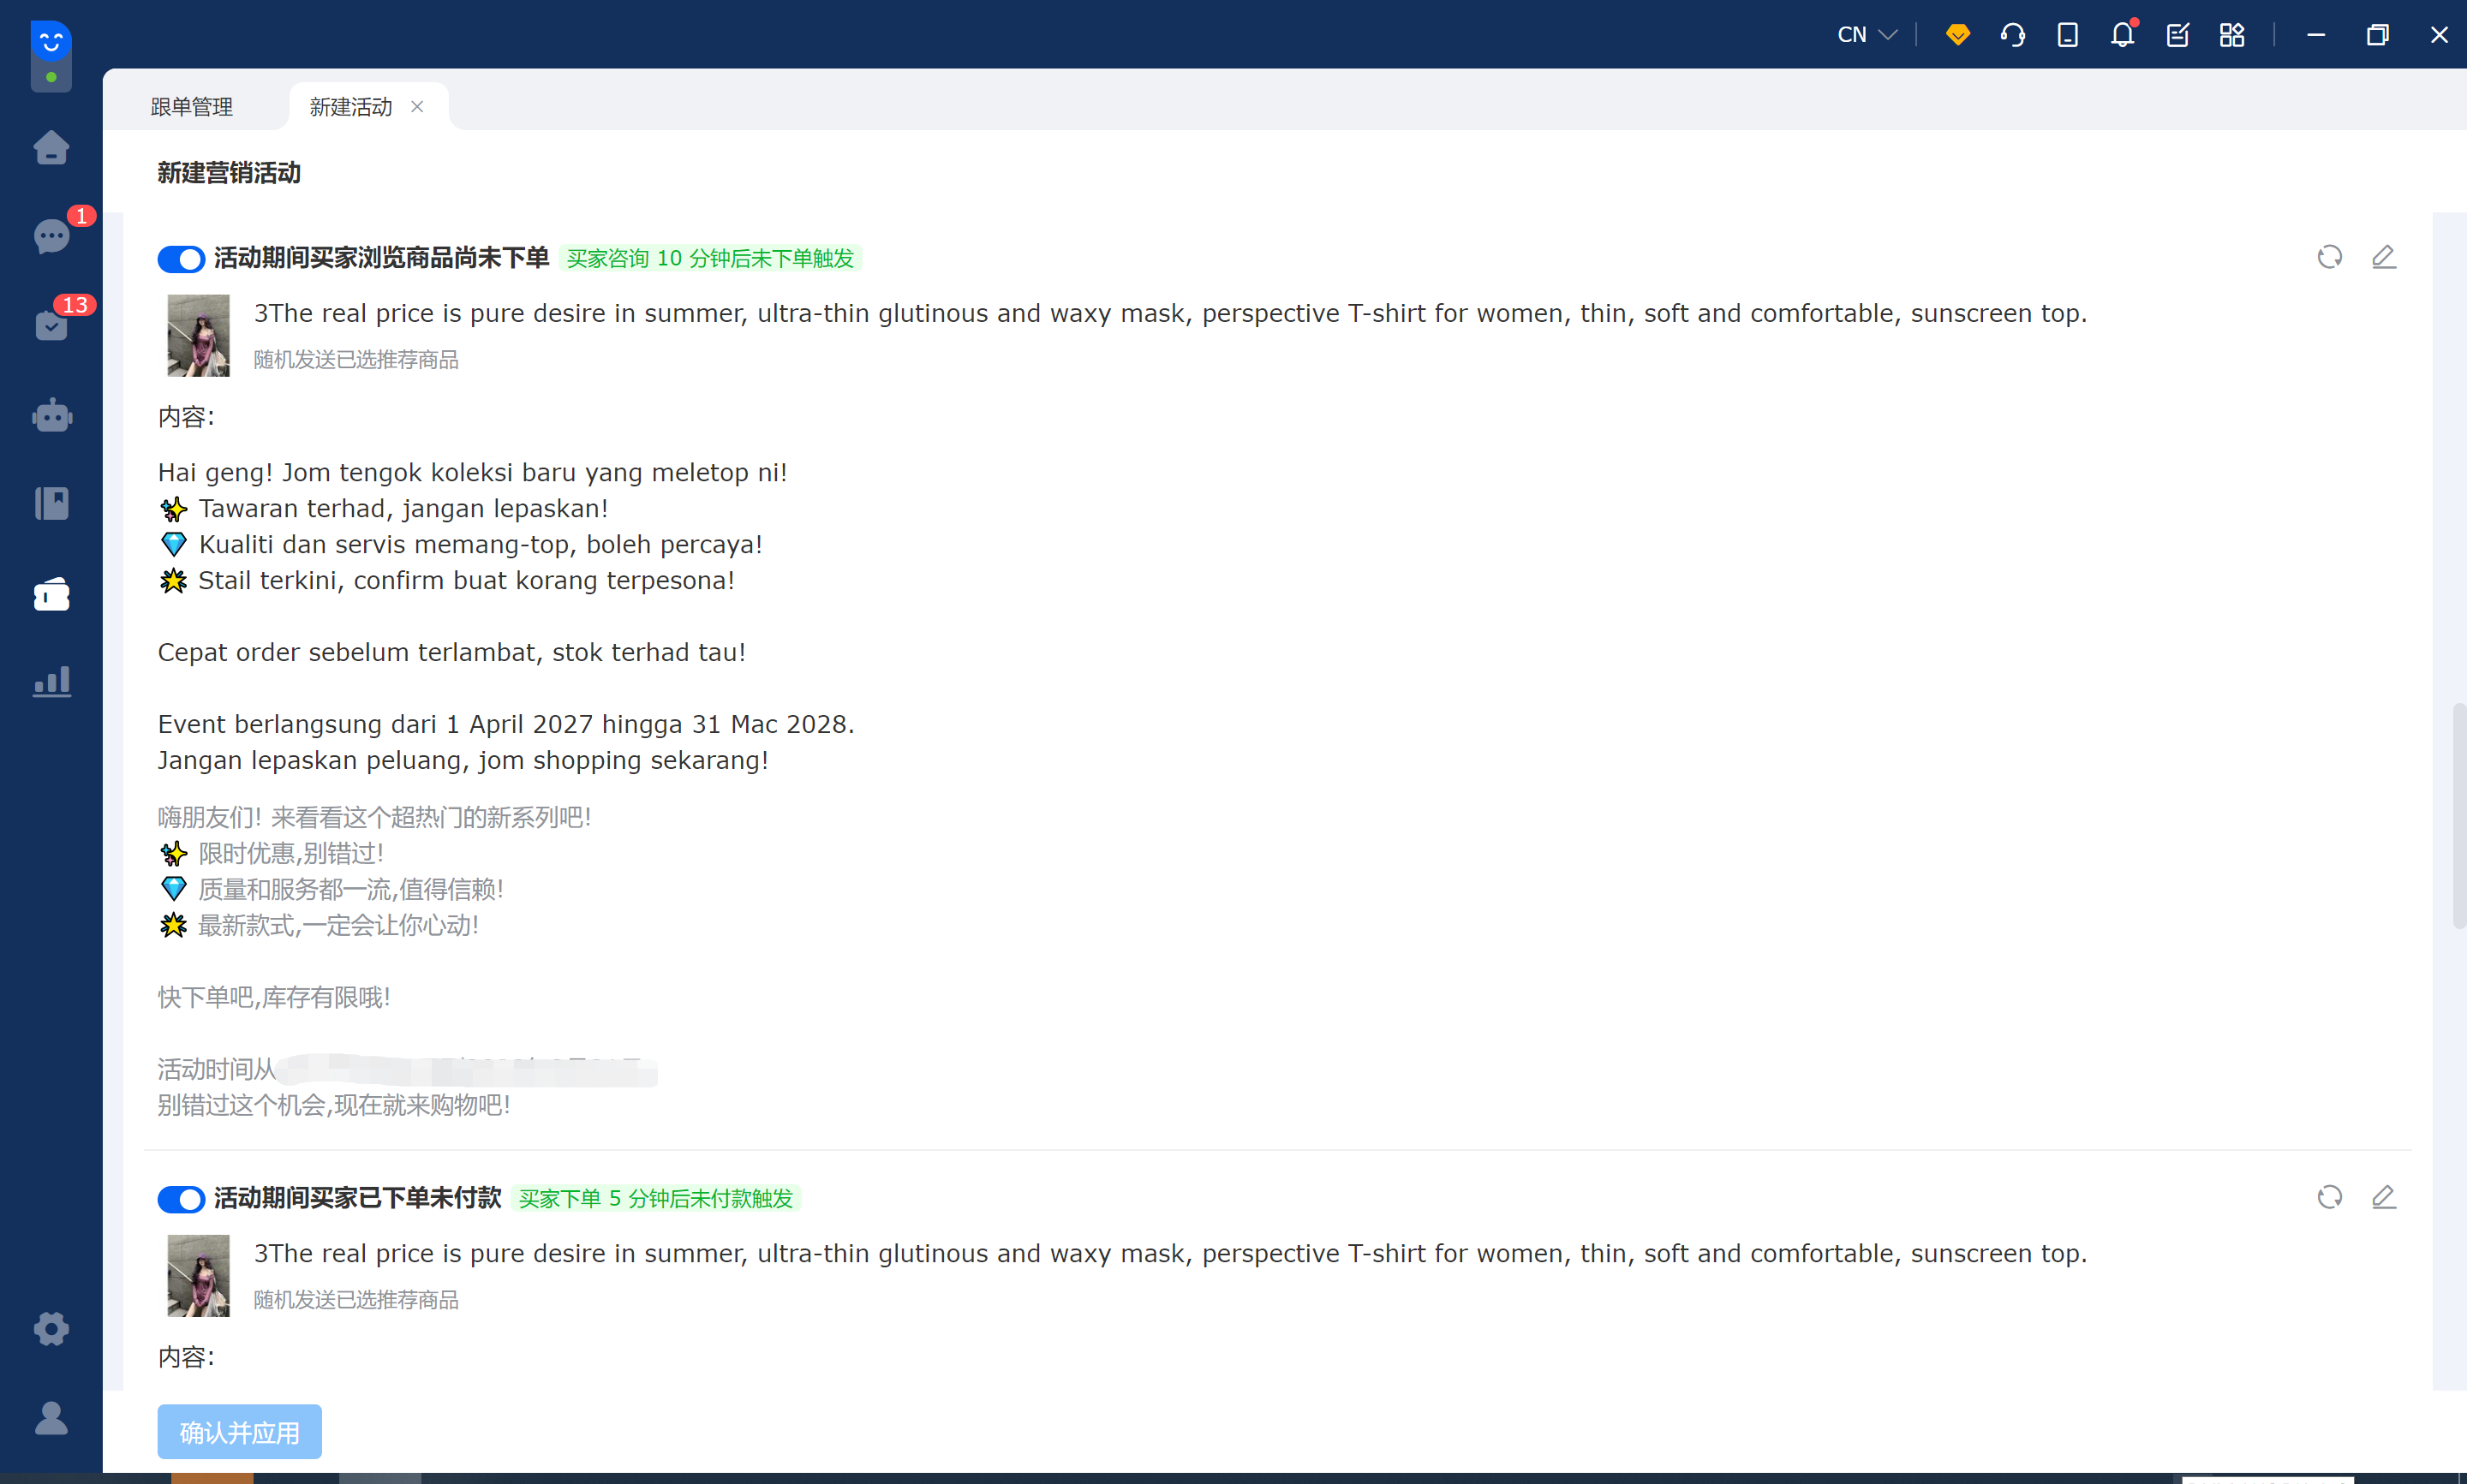Image resolution: width=2467 pixels, height=1484 pixels.
Task: Click the mobile device icon in title bar
Action: coord(2067,35)
